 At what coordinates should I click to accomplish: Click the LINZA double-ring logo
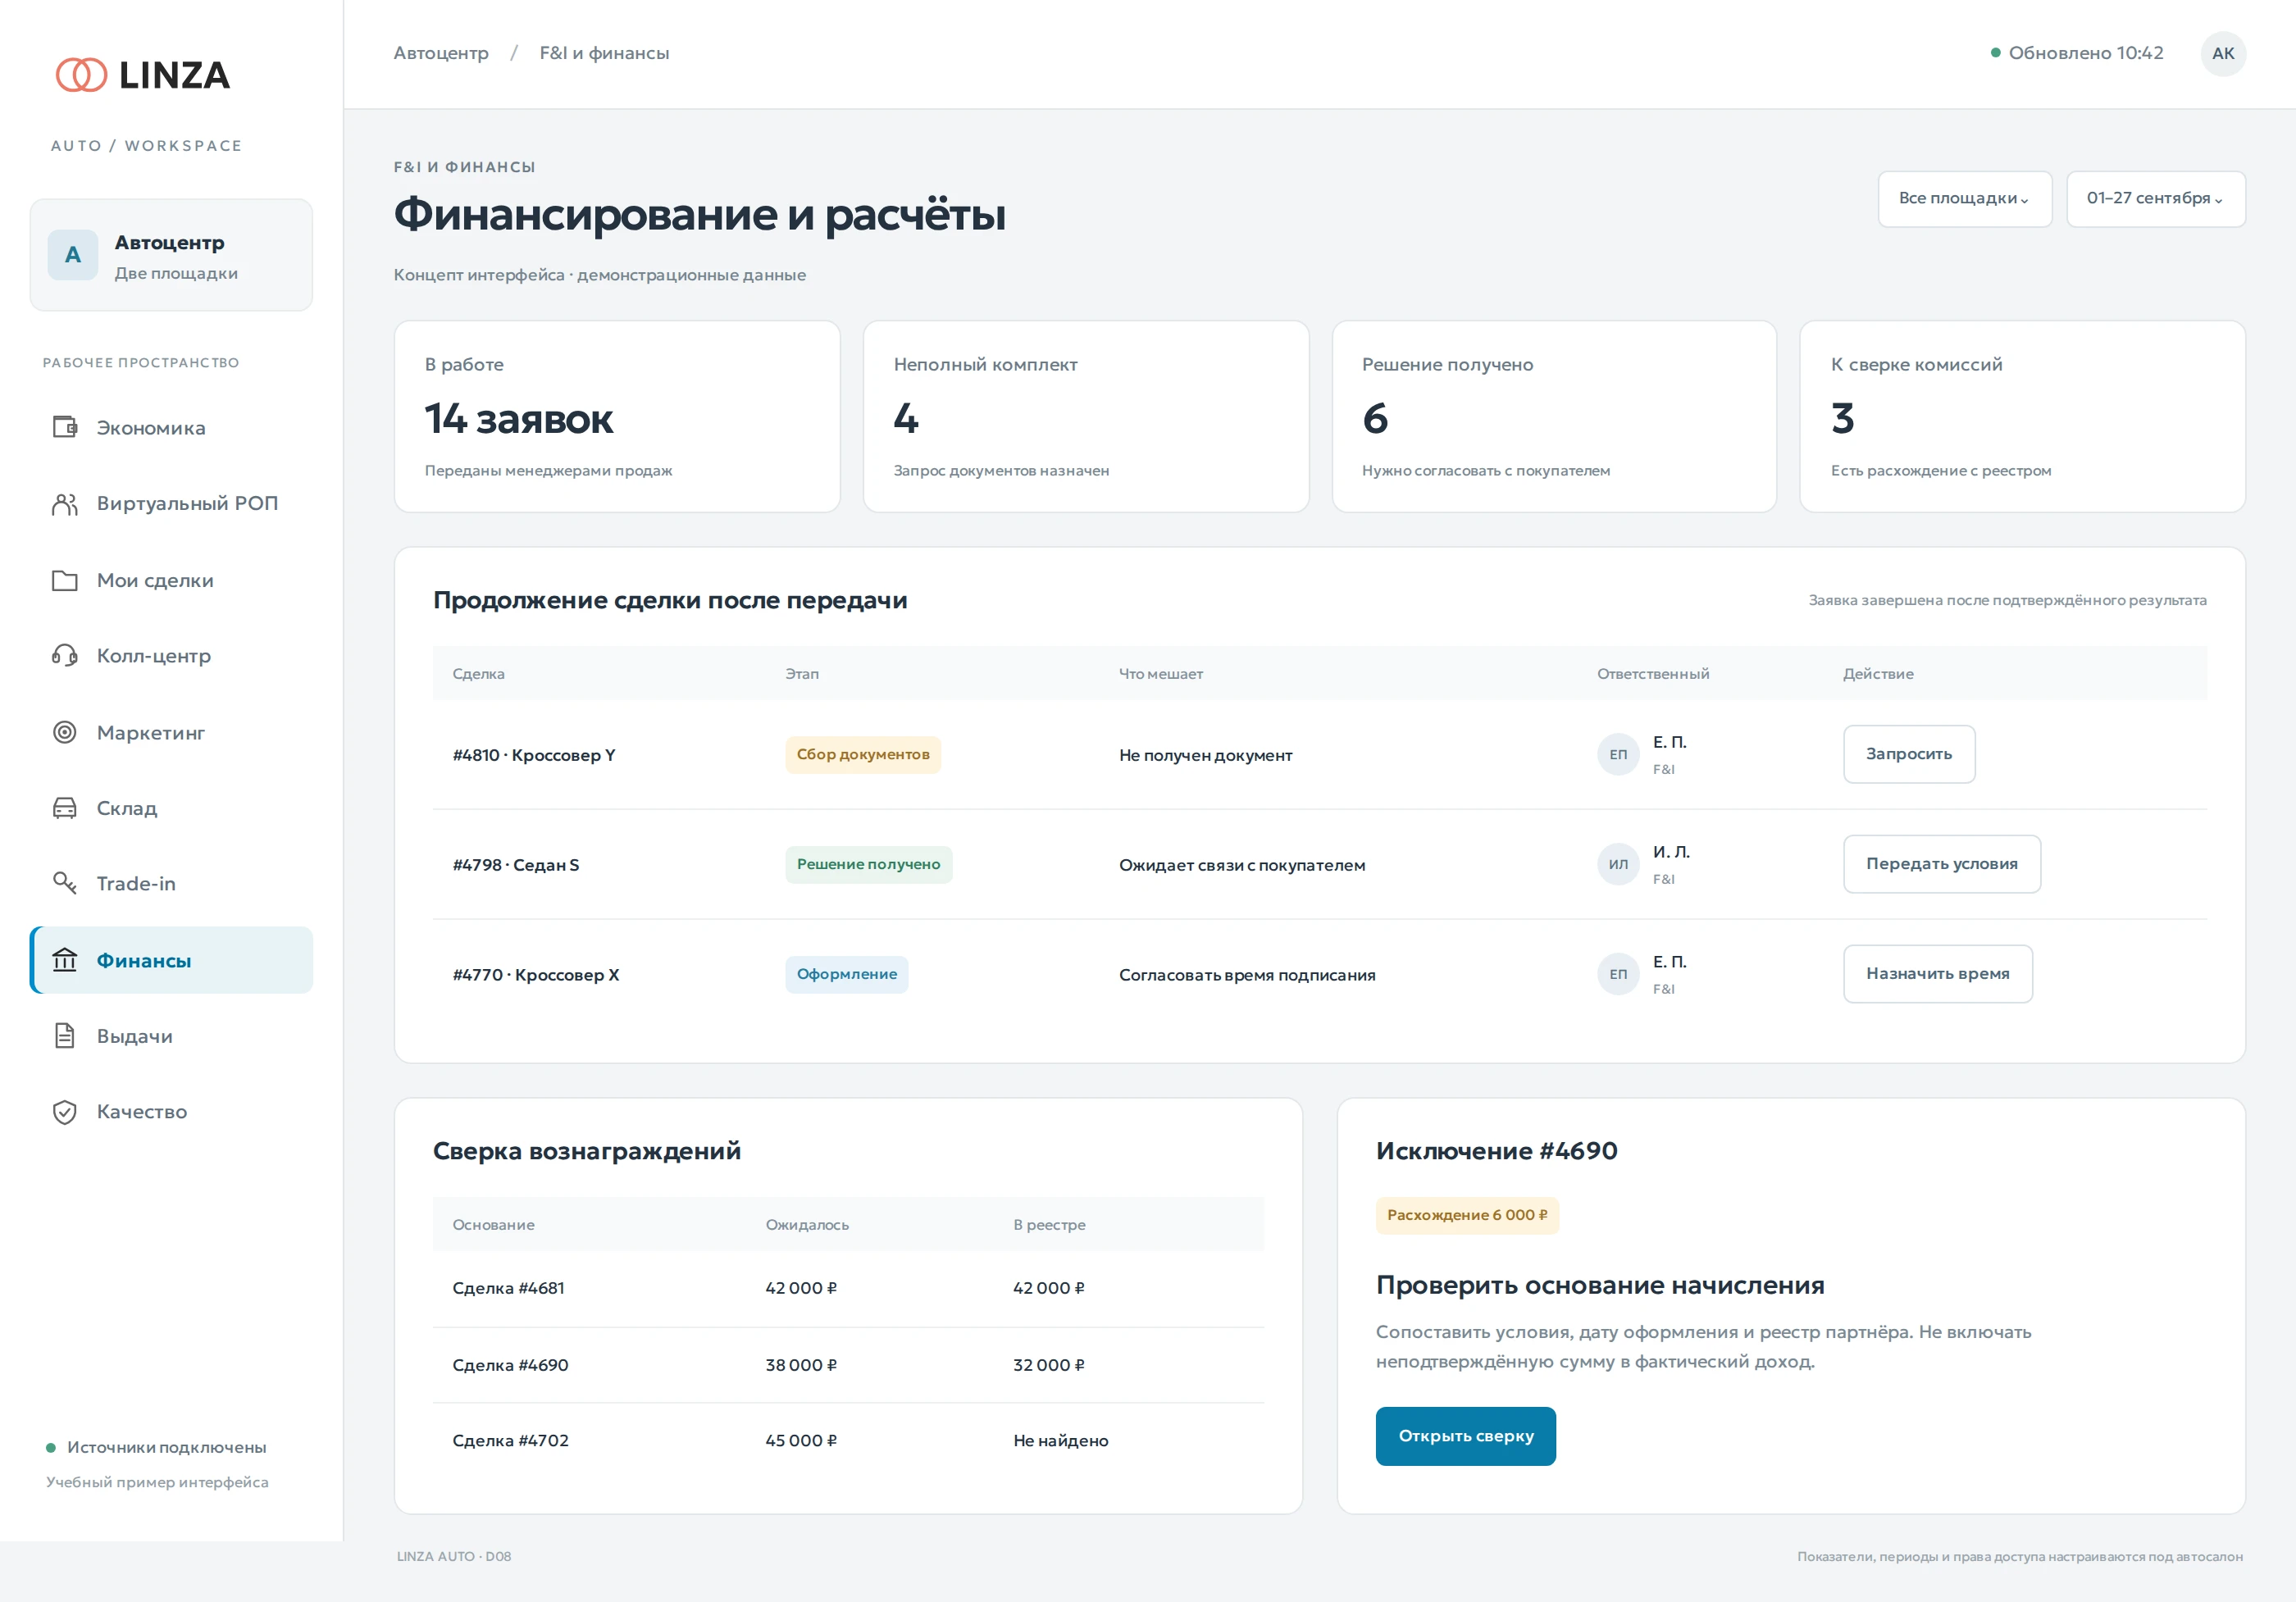pyautogui.click(x=81, y=75)
